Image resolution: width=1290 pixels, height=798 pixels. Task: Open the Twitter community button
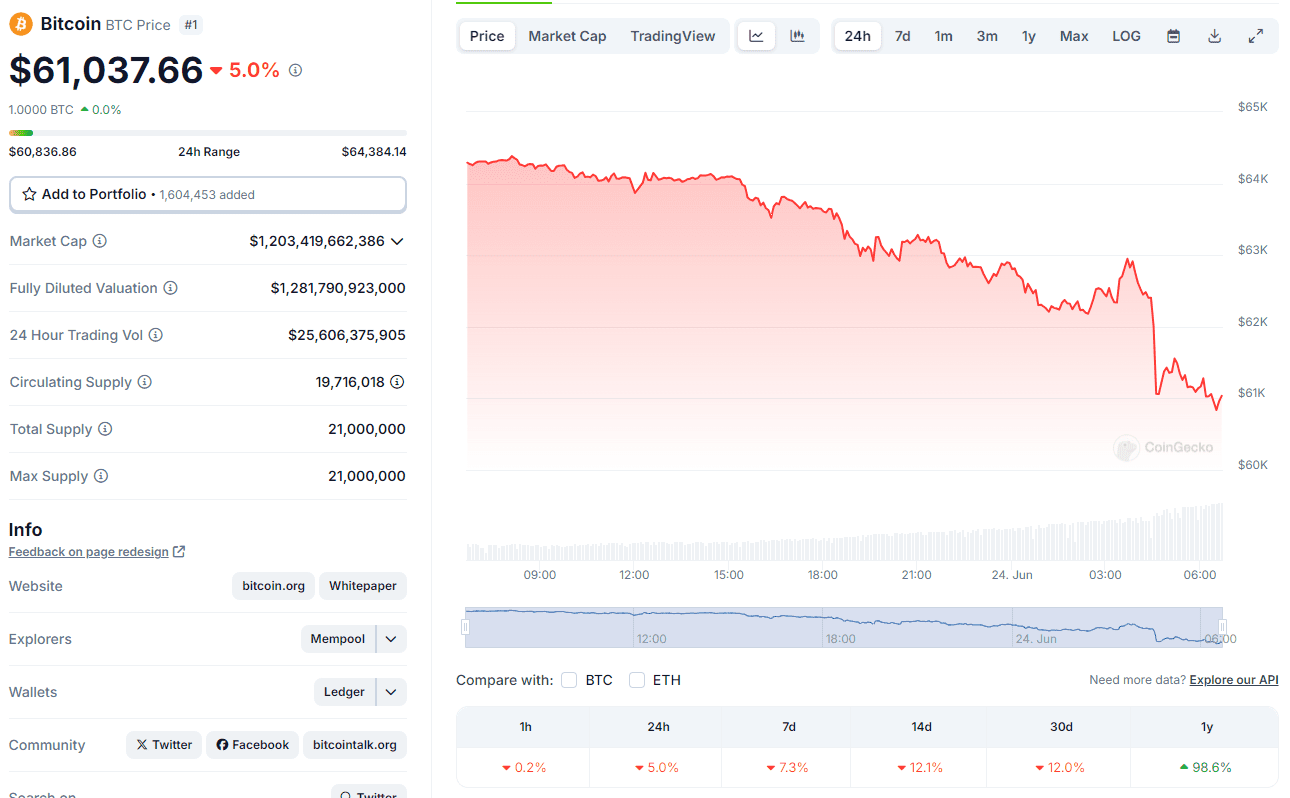click(164, 745)
